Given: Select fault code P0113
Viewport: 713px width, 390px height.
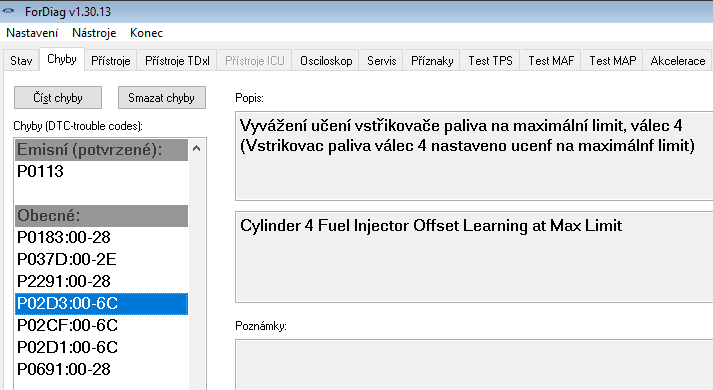Looking at the screenshot, I should 101,171.
